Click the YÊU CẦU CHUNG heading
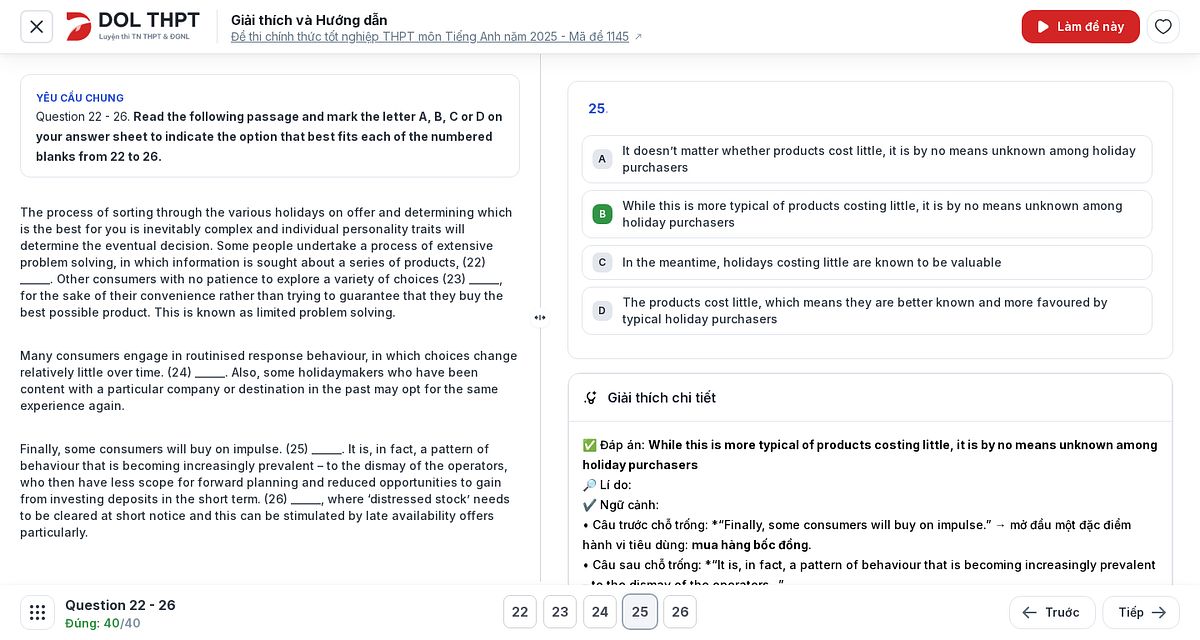This screenshot has height=640, width=1200. click(80, 98)
